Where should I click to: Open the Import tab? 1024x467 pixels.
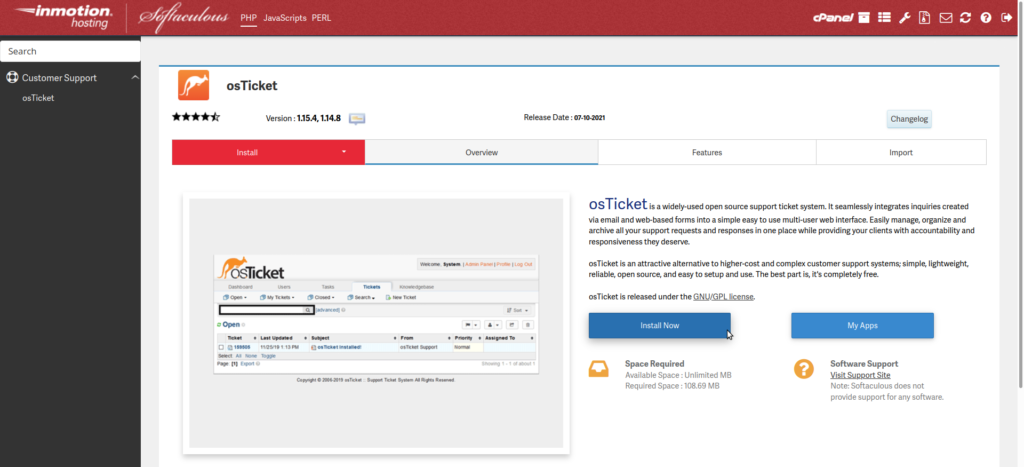[900, 152]
